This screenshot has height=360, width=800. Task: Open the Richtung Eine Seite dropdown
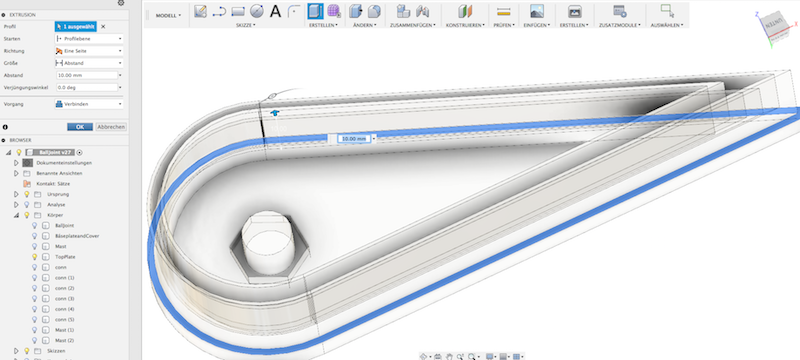[89, 51]
